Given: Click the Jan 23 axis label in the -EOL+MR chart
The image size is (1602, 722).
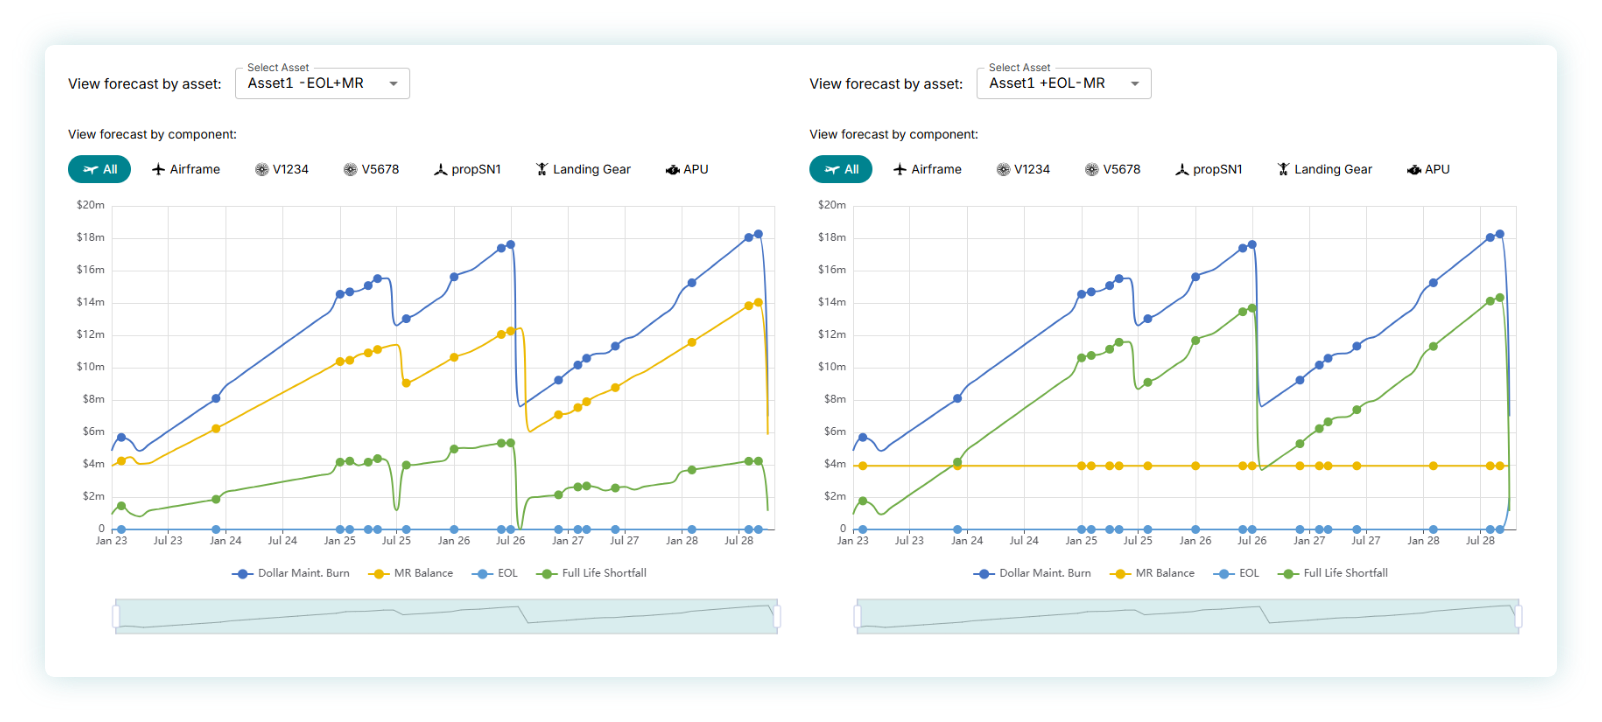Looking at the screenshot, I should point(111,541).
